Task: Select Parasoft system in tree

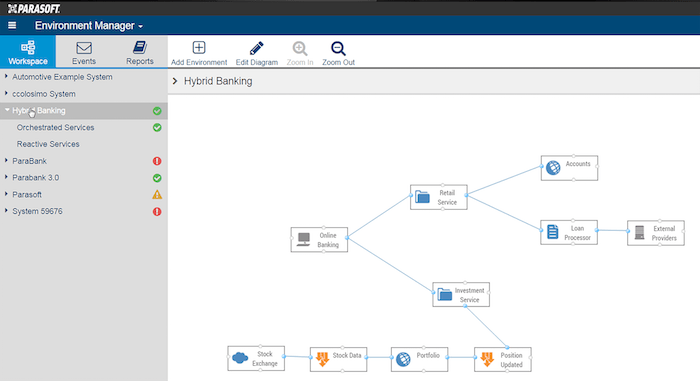Action: pos(27,194)
